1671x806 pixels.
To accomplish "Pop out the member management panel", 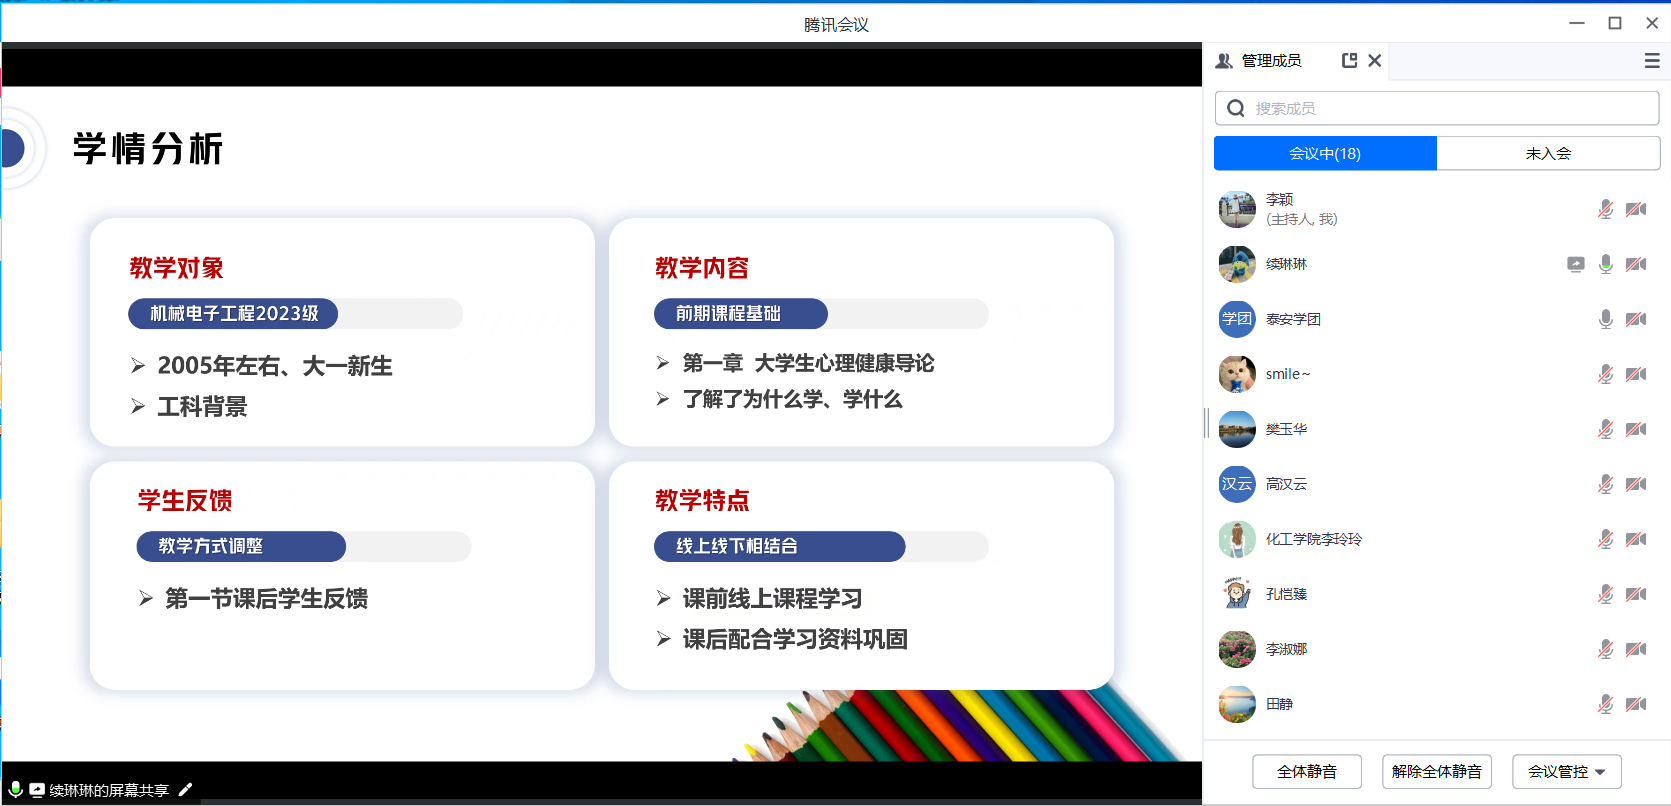I will point(1349,61).
